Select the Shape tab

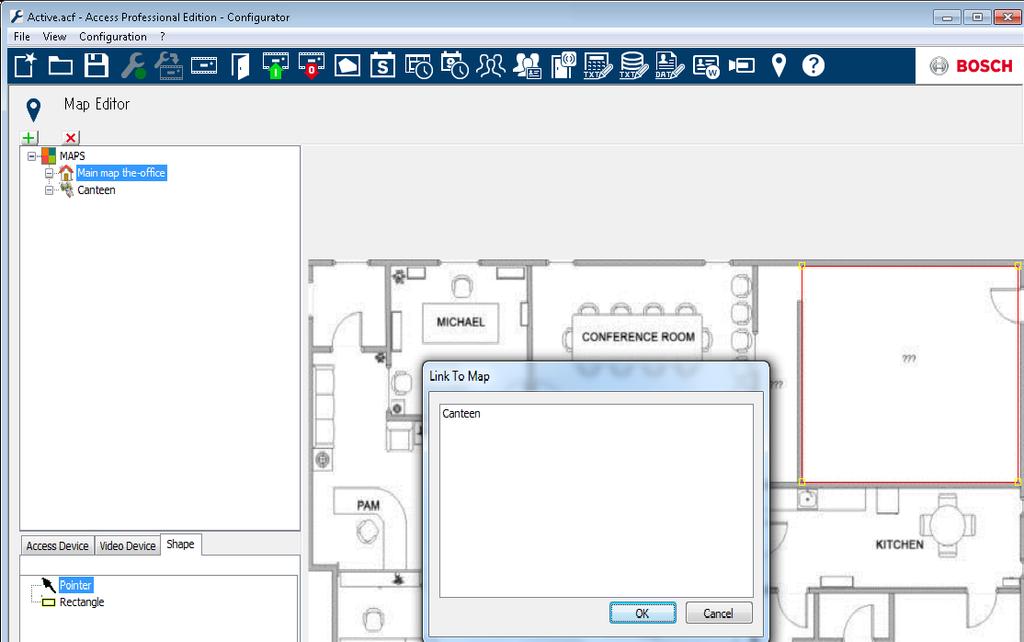tap(180, 544)
